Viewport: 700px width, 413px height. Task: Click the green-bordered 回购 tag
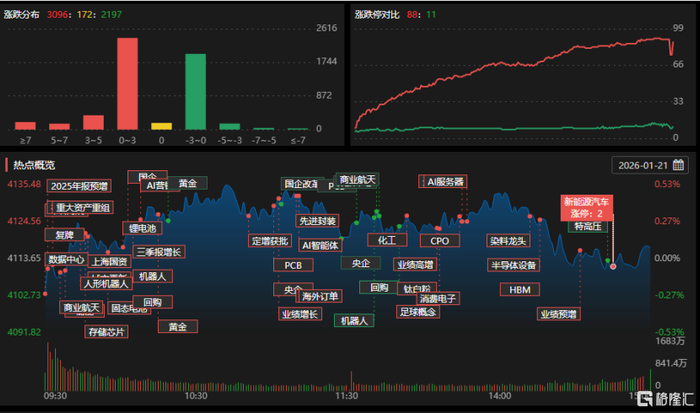[379, 288]
